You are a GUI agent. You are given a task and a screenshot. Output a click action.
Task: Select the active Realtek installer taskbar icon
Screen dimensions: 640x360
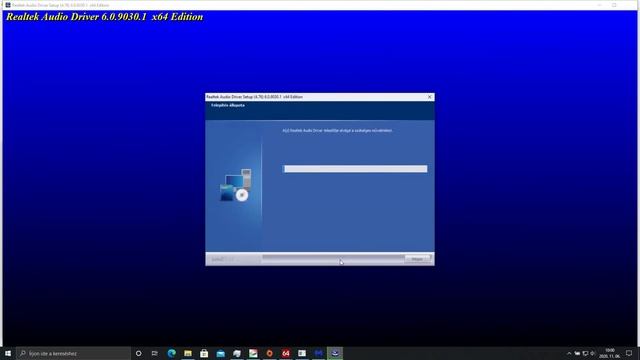tap(335, 353)
